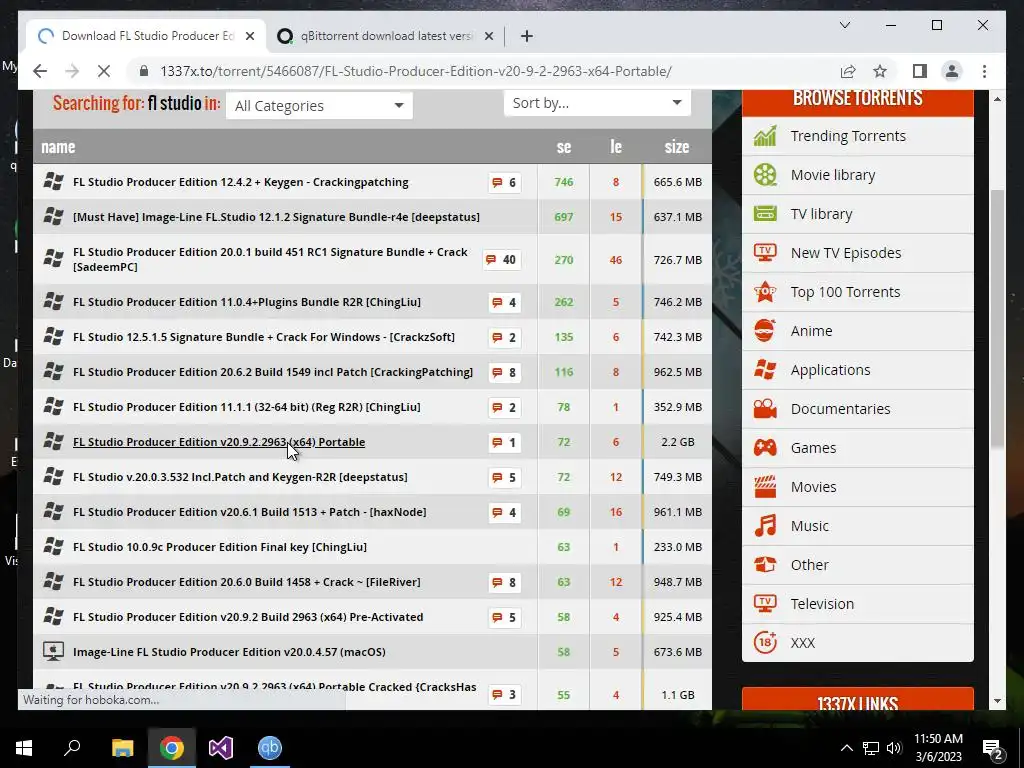Close the qBittorrent download tab
This screenshot has height=768, width=1024.
(x=488, y=37)
